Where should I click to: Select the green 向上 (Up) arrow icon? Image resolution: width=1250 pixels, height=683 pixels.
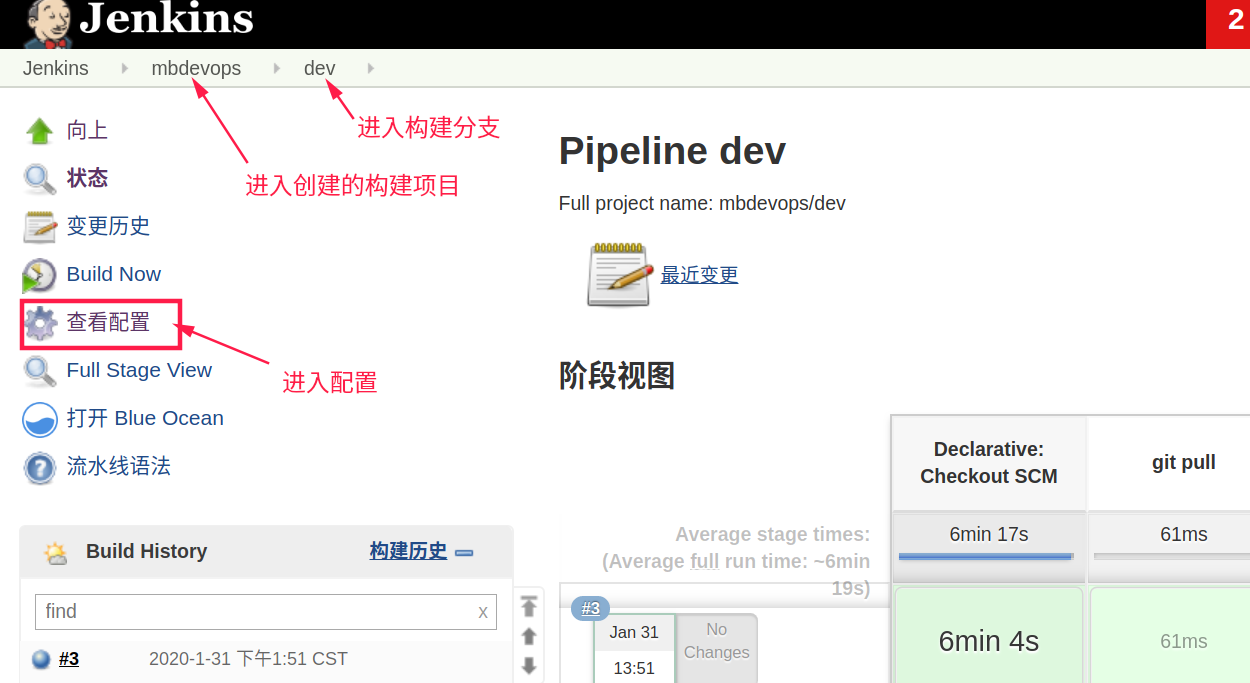coord(37,128)
